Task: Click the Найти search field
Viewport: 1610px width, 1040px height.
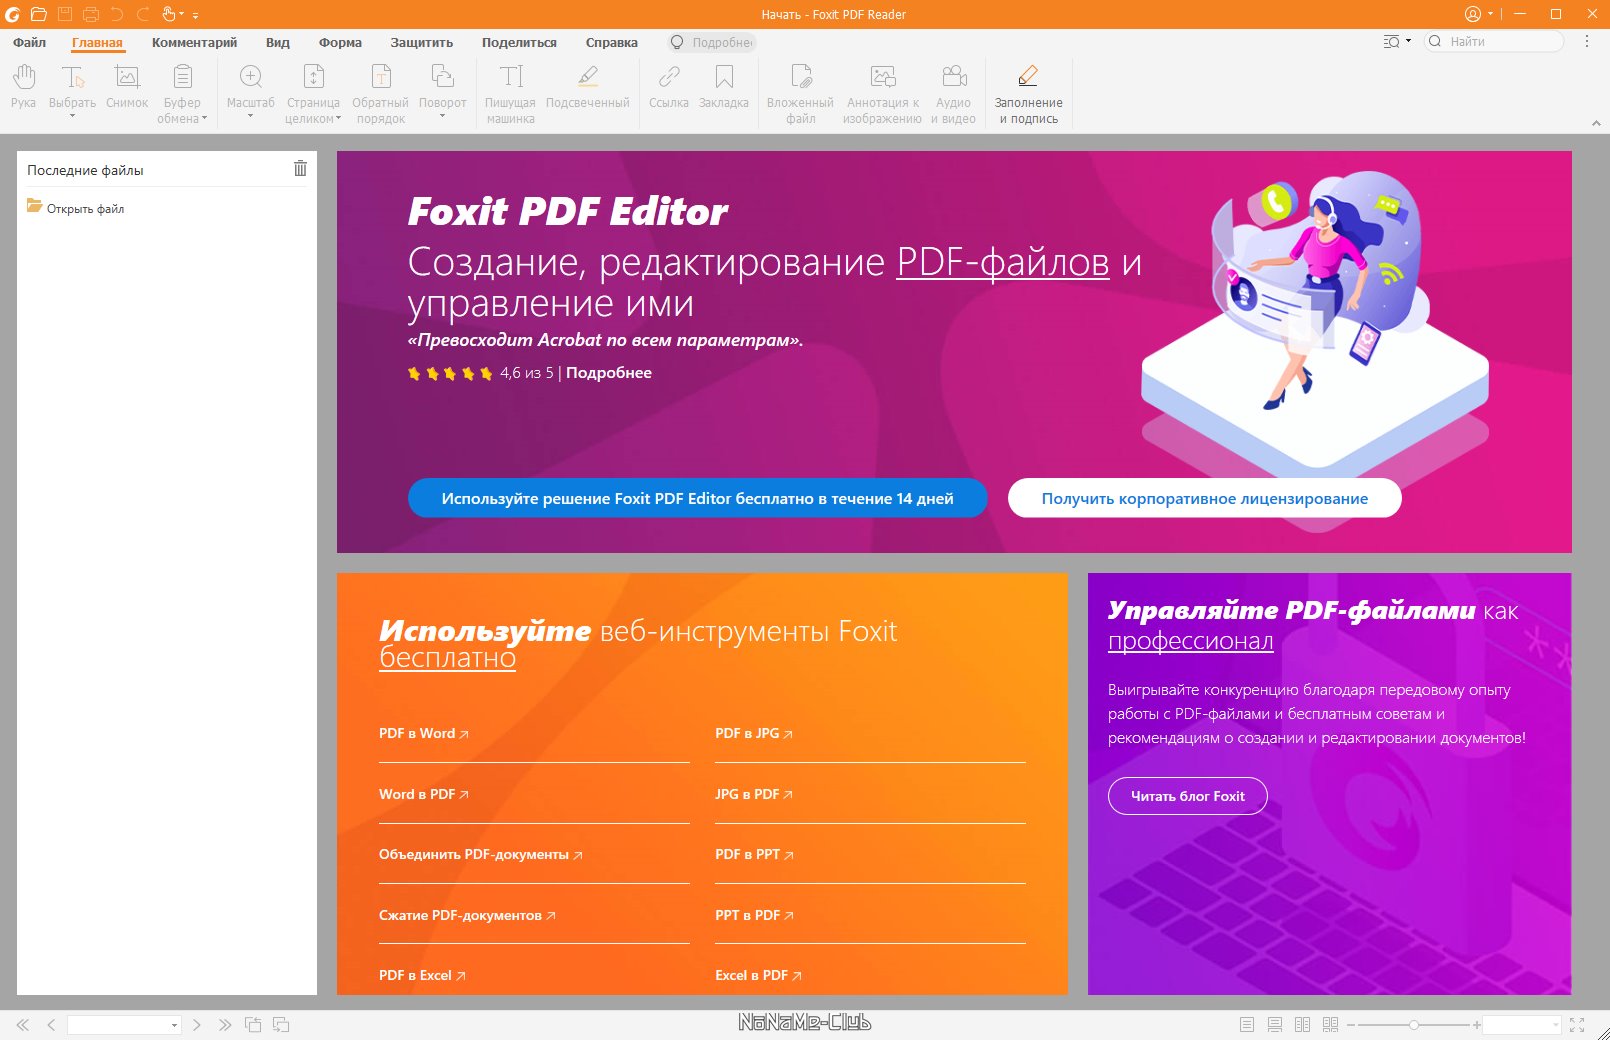Action: 1500,41
